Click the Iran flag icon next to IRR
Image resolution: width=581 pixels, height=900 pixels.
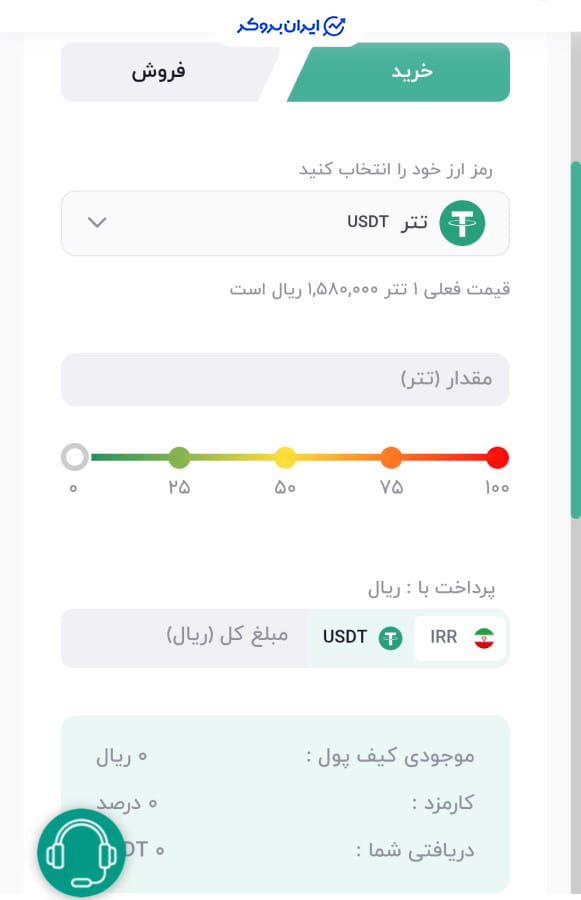(x=484, y=637)
